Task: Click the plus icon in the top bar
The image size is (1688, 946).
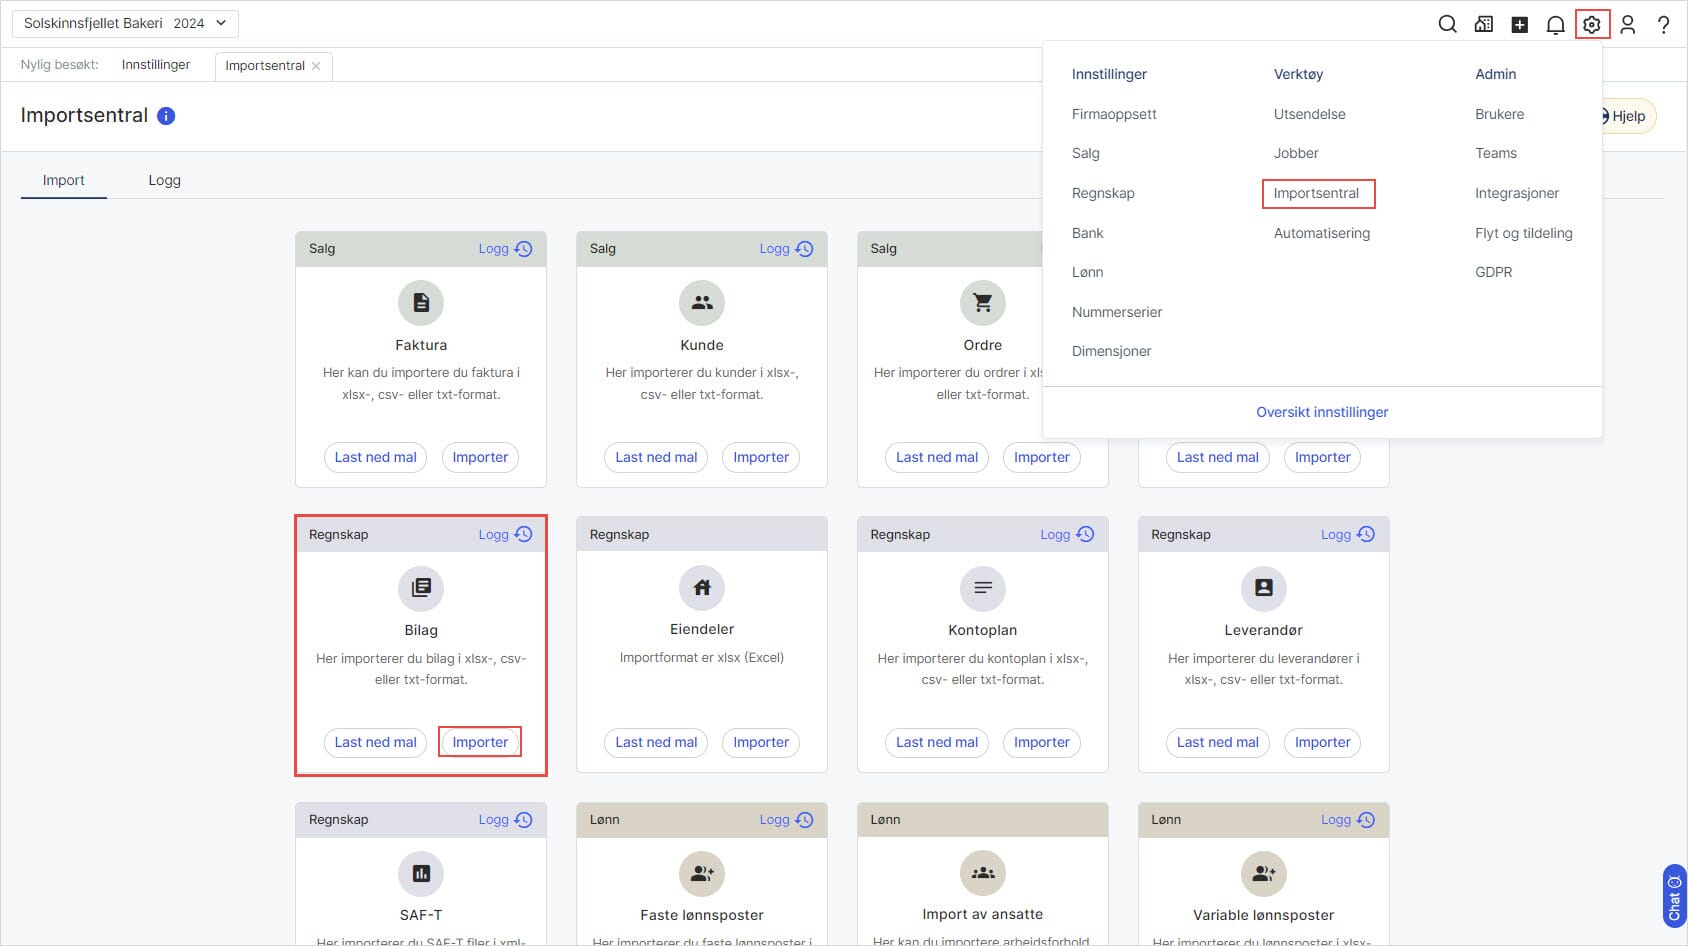Action: pos(1519,23)
